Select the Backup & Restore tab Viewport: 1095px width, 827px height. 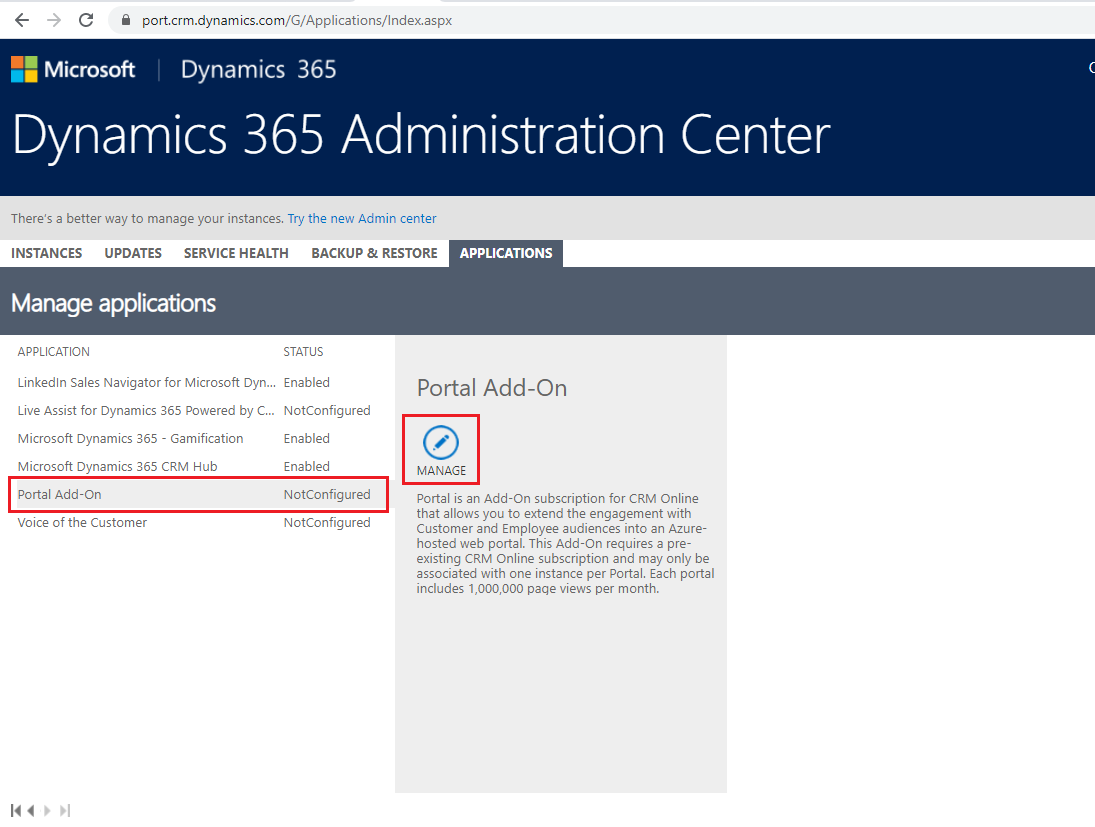coord(374,253)
